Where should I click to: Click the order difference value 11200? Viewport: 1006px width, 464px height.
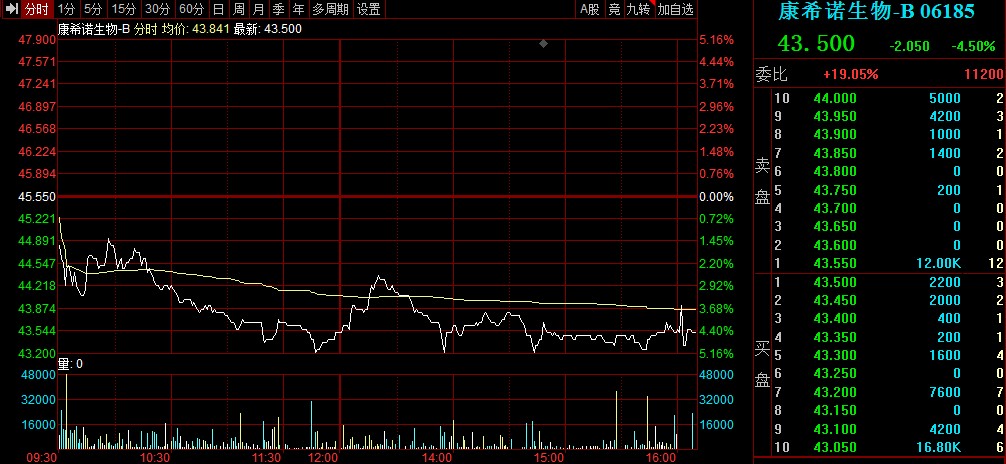pyautogui.click(x=984, y=74)
